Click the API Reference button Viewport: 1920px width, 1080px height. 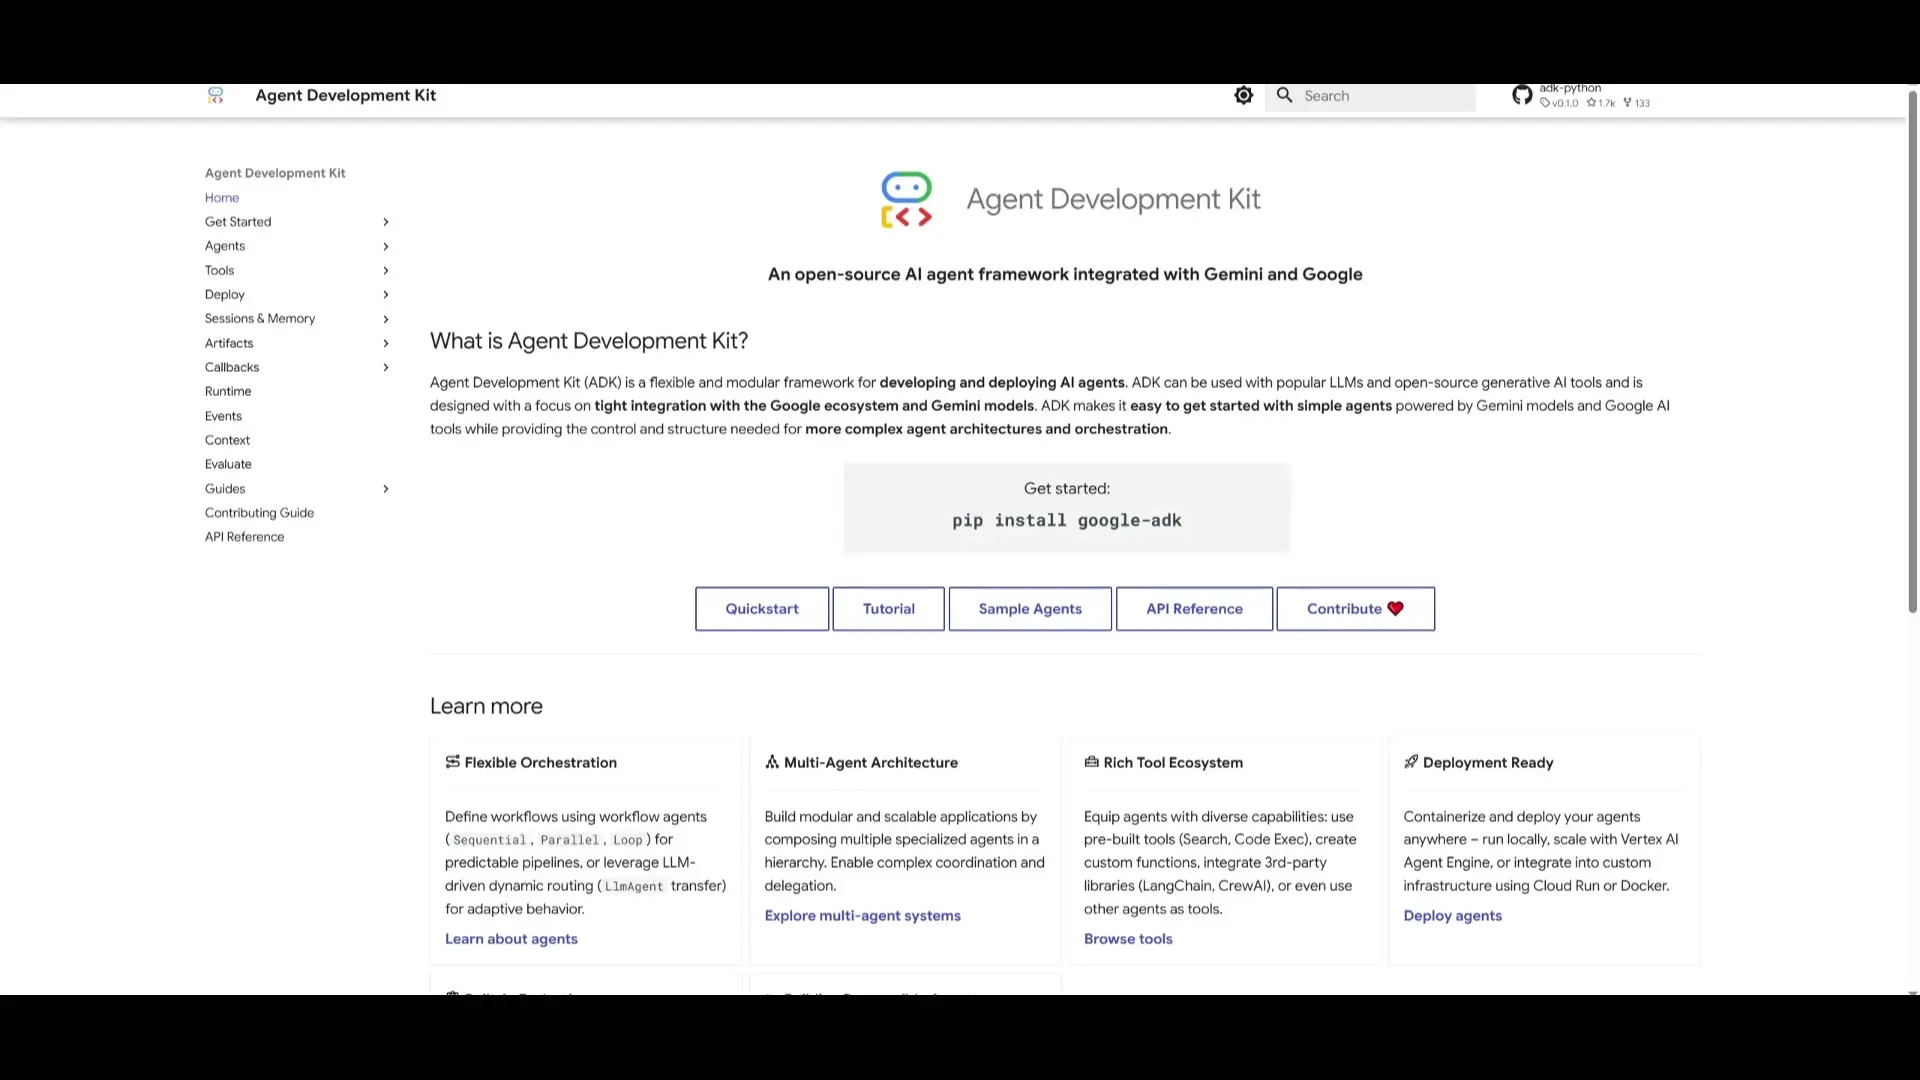(1194, 609)
